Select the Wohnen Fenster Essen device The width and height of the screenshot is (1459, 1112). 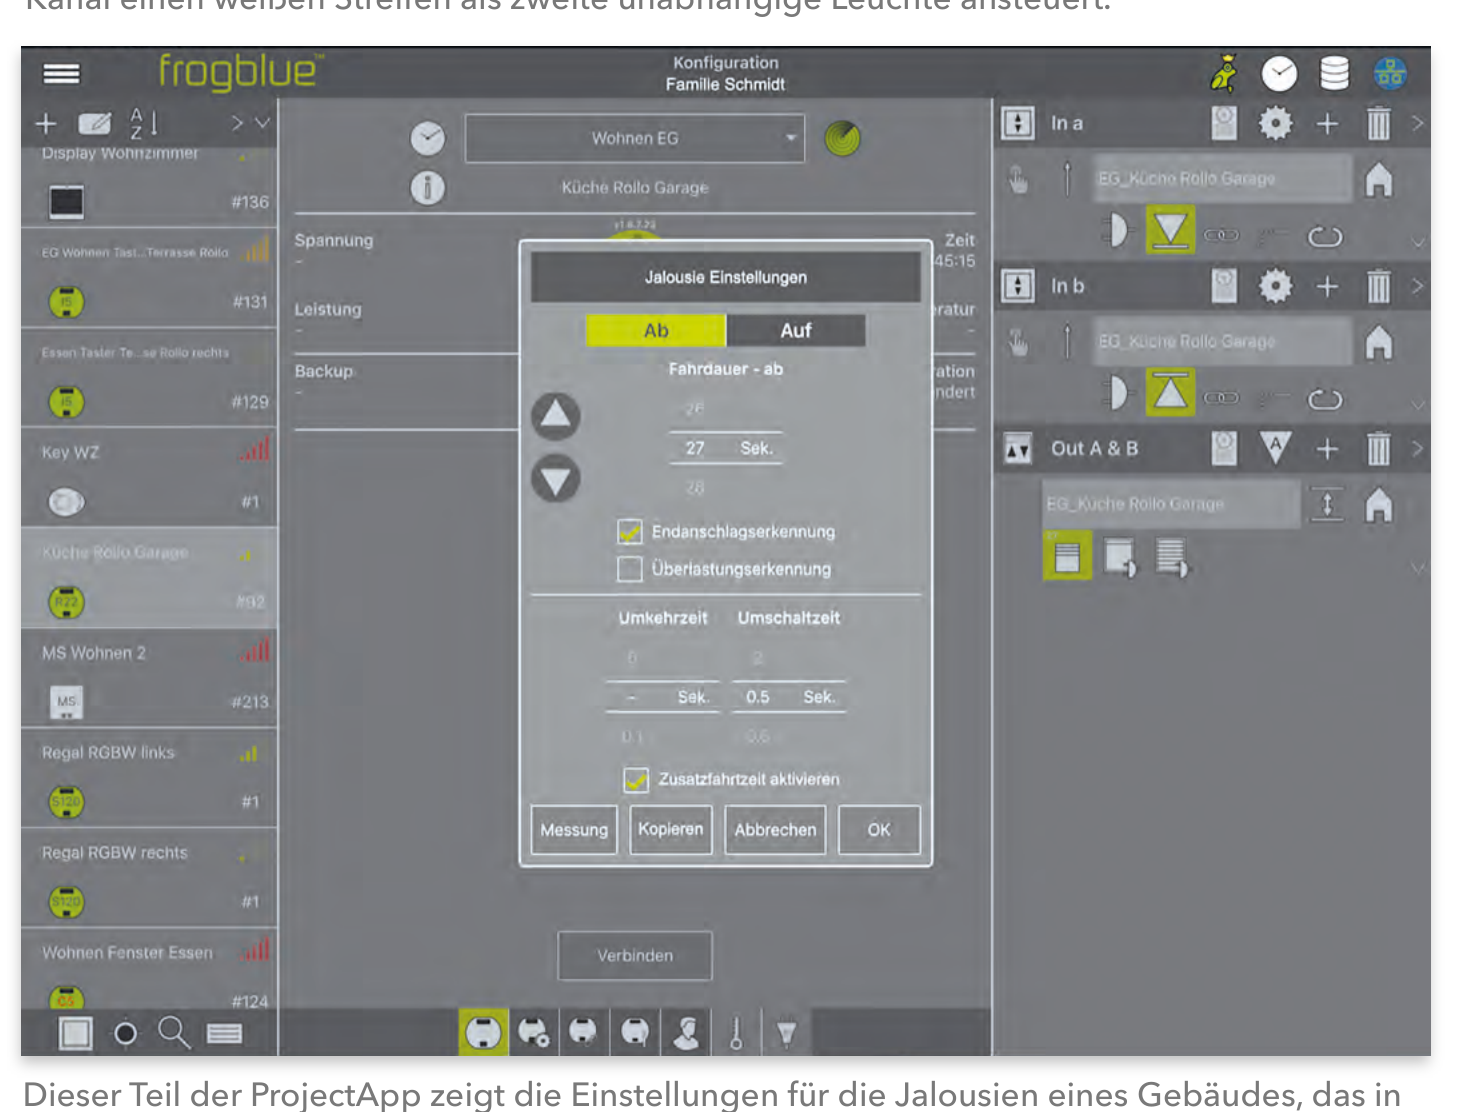(x=149, y=968)
